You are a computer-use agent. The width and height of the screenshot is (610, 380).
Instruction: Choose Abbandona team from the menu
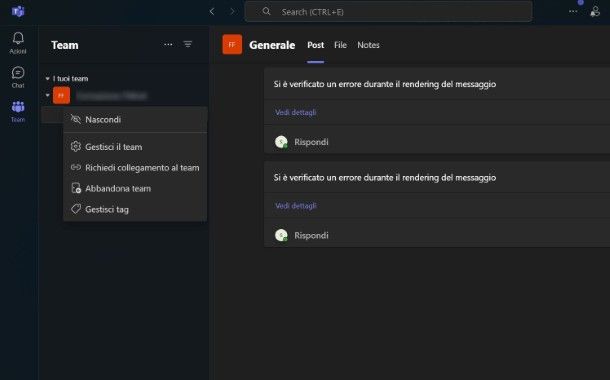click(135, 189)
